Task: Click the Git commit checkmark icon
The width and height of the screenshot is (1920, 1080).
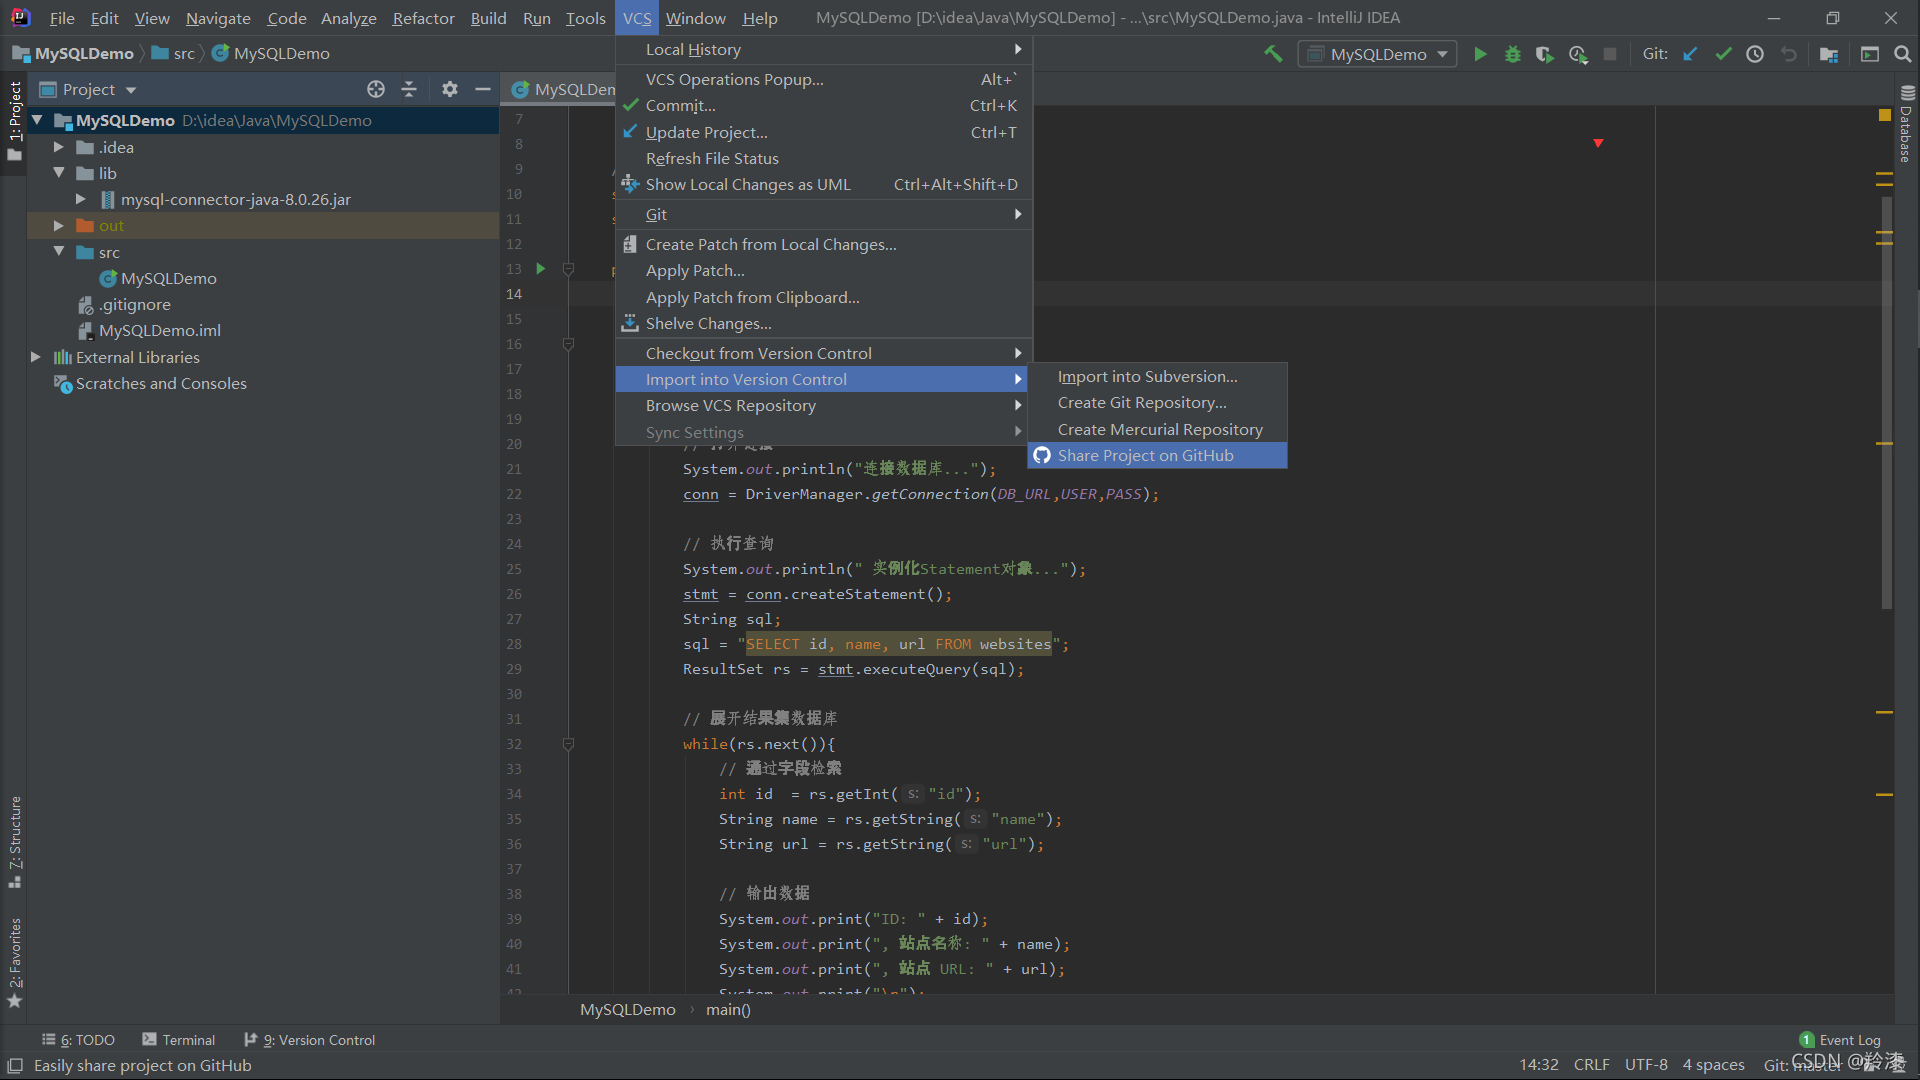Action: (x=1723, y=54)
